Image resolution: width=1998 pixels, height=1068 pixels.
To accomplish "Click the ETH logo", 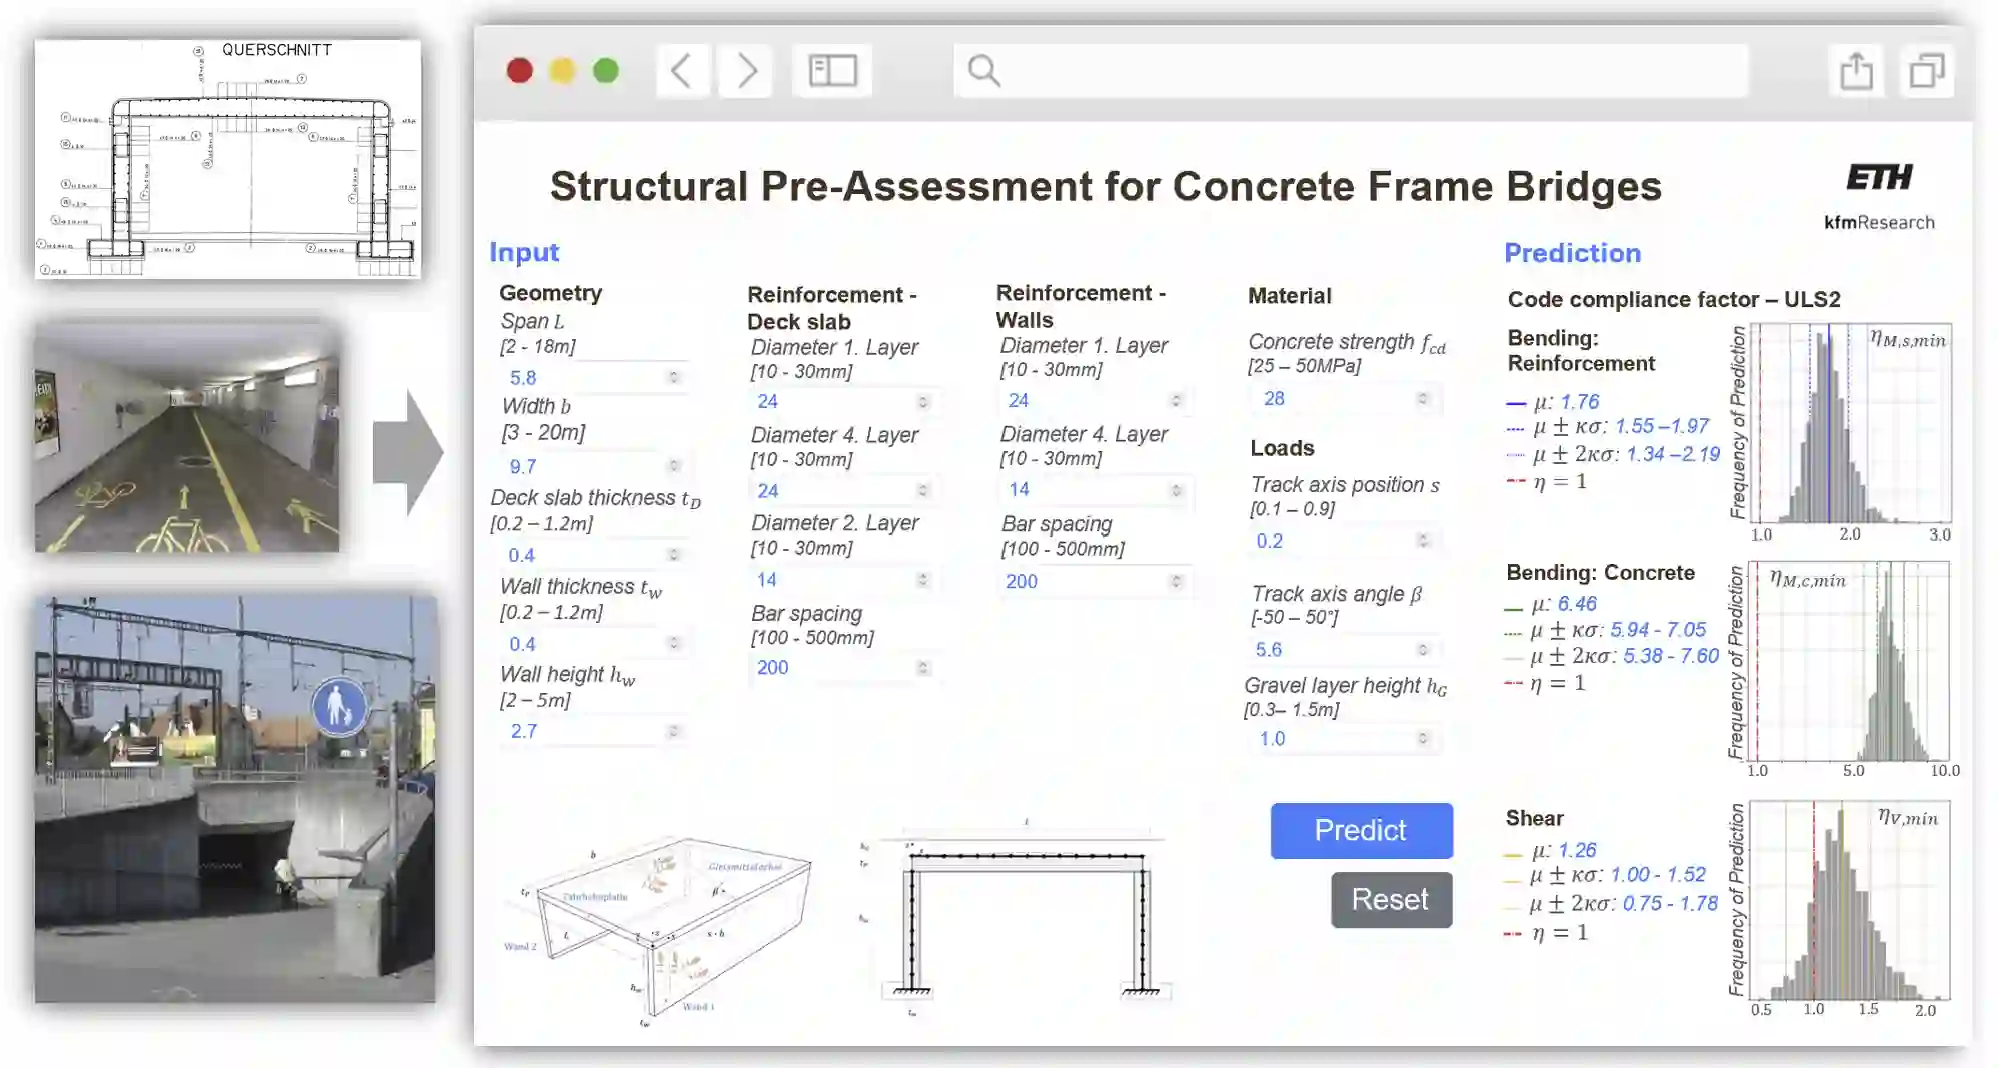I will (1879, 178).
